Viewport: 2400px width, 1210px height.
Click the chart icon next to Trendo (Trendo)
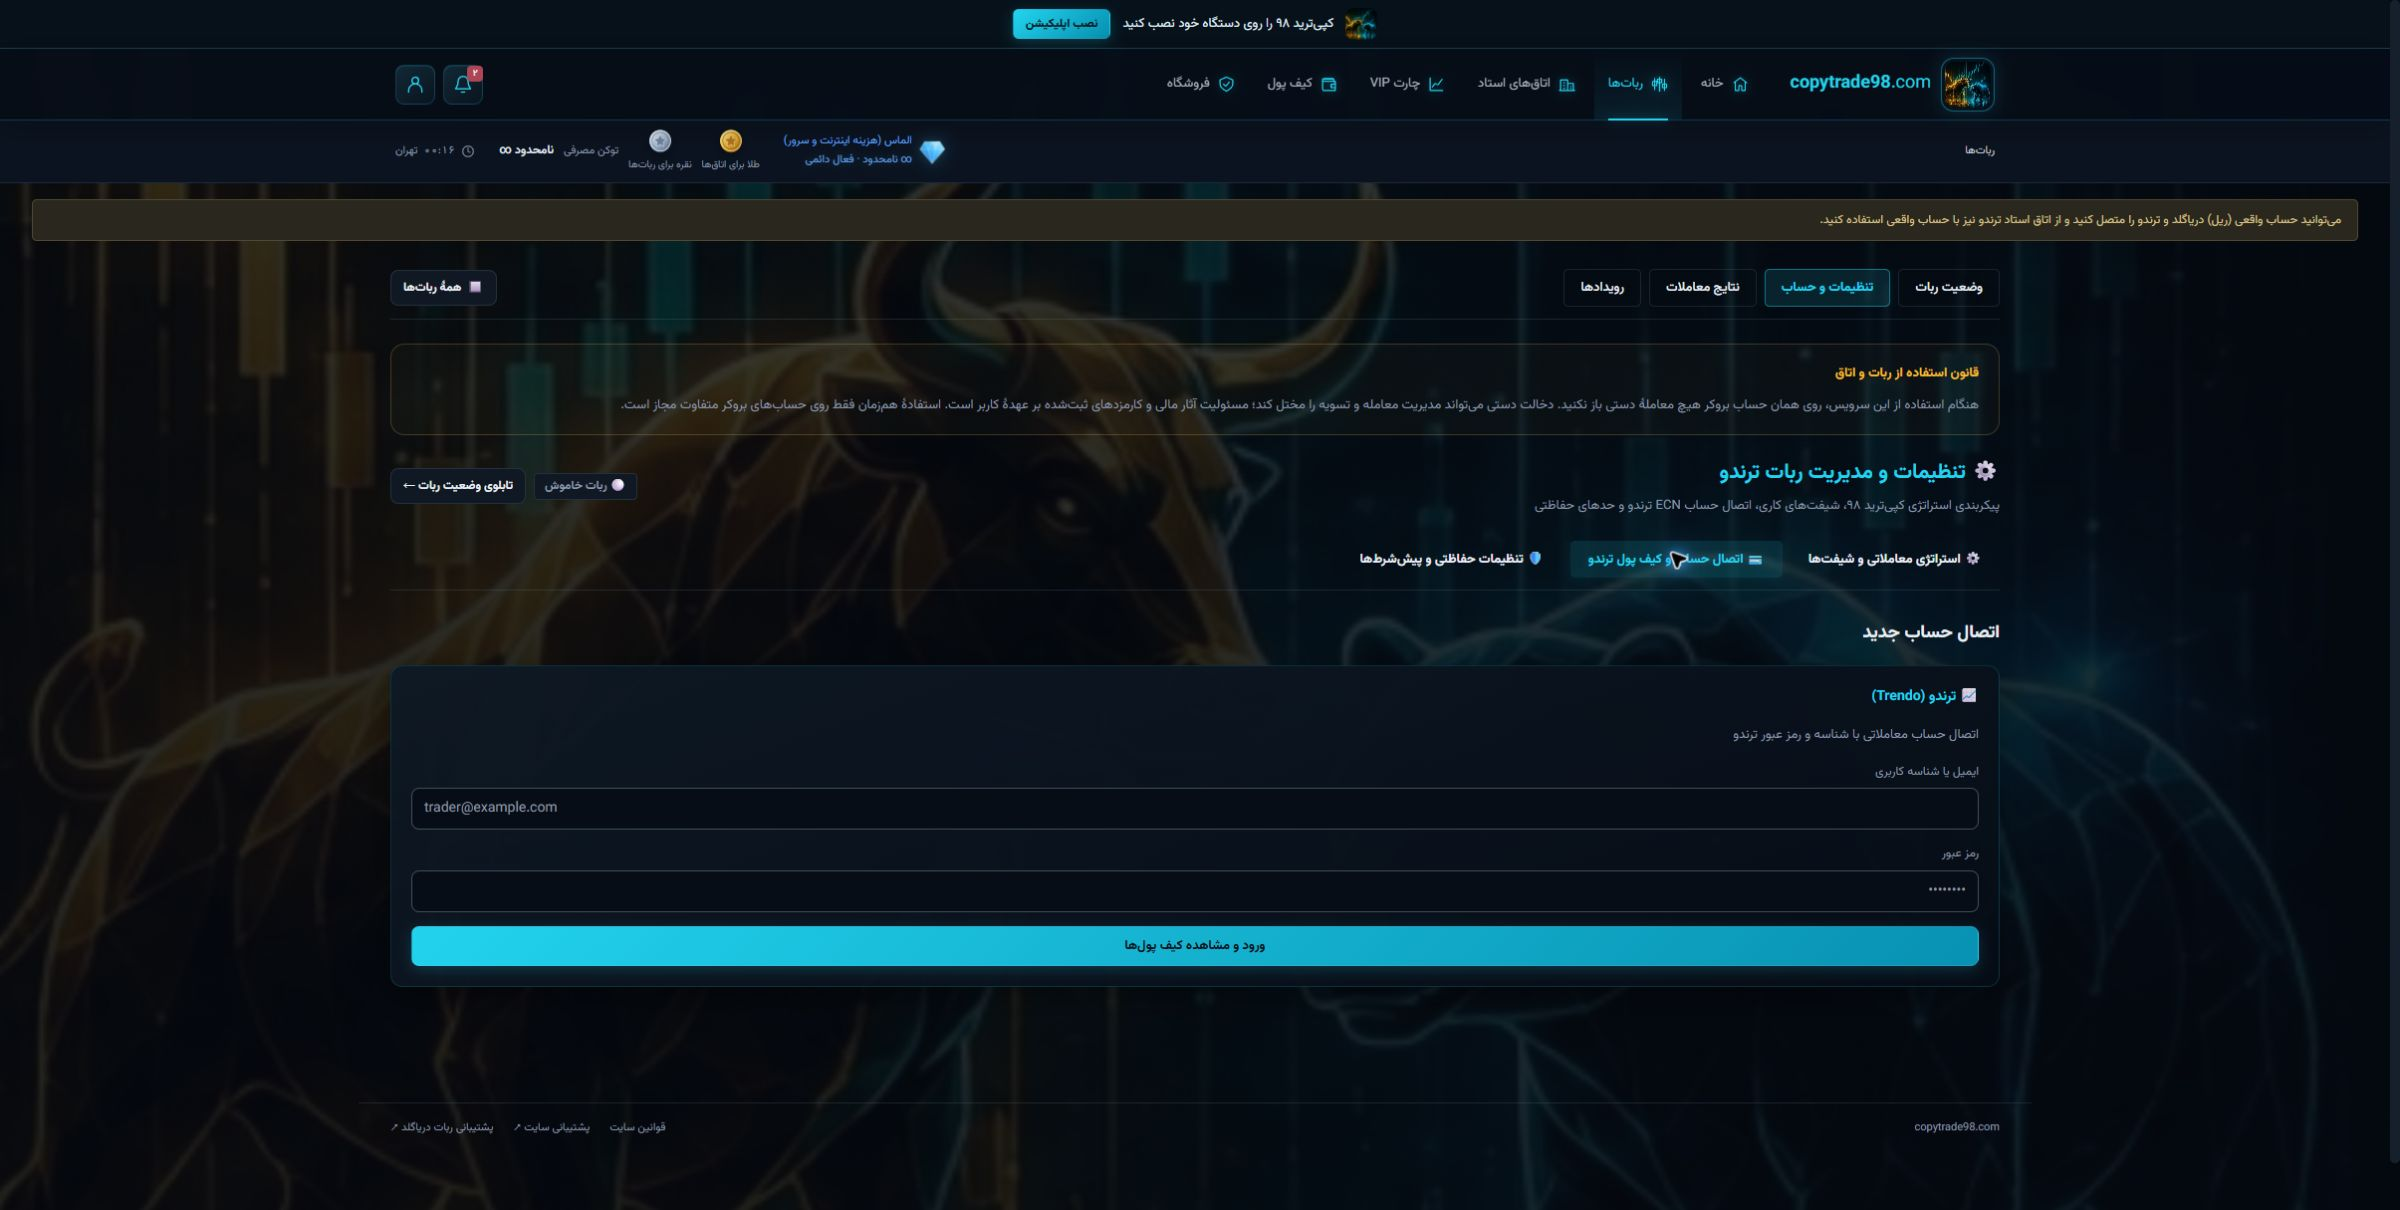[x=1969, y=695]
